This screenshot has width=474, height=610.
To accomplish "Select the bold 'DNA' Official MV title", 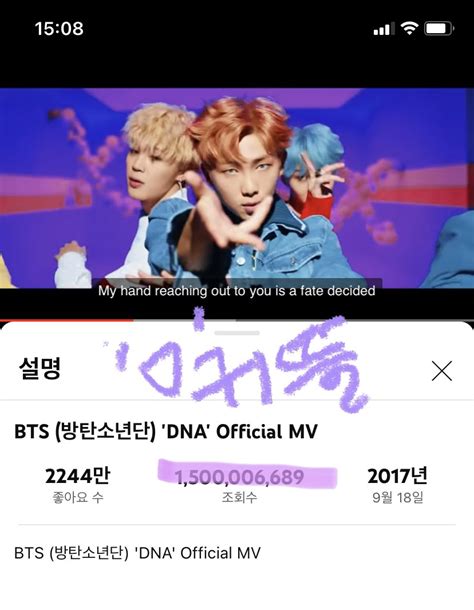I will click(166, 431).
